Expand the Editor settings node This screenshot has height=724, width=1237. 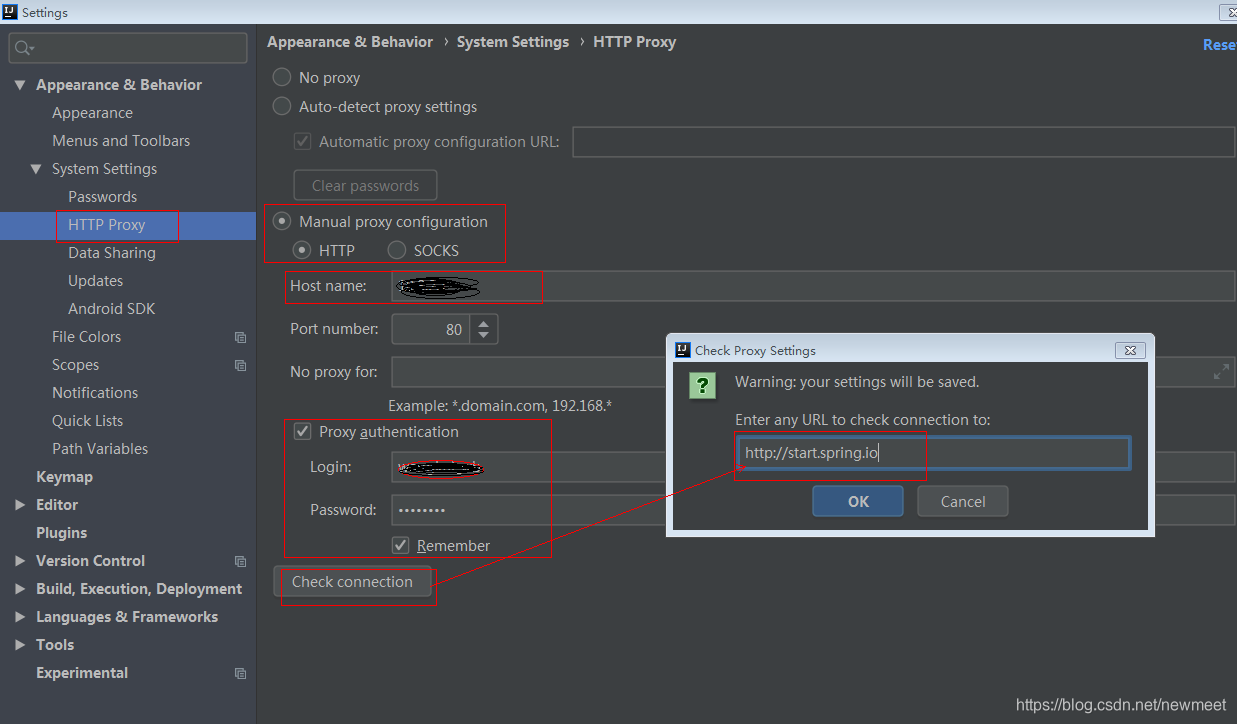(20, 505)
